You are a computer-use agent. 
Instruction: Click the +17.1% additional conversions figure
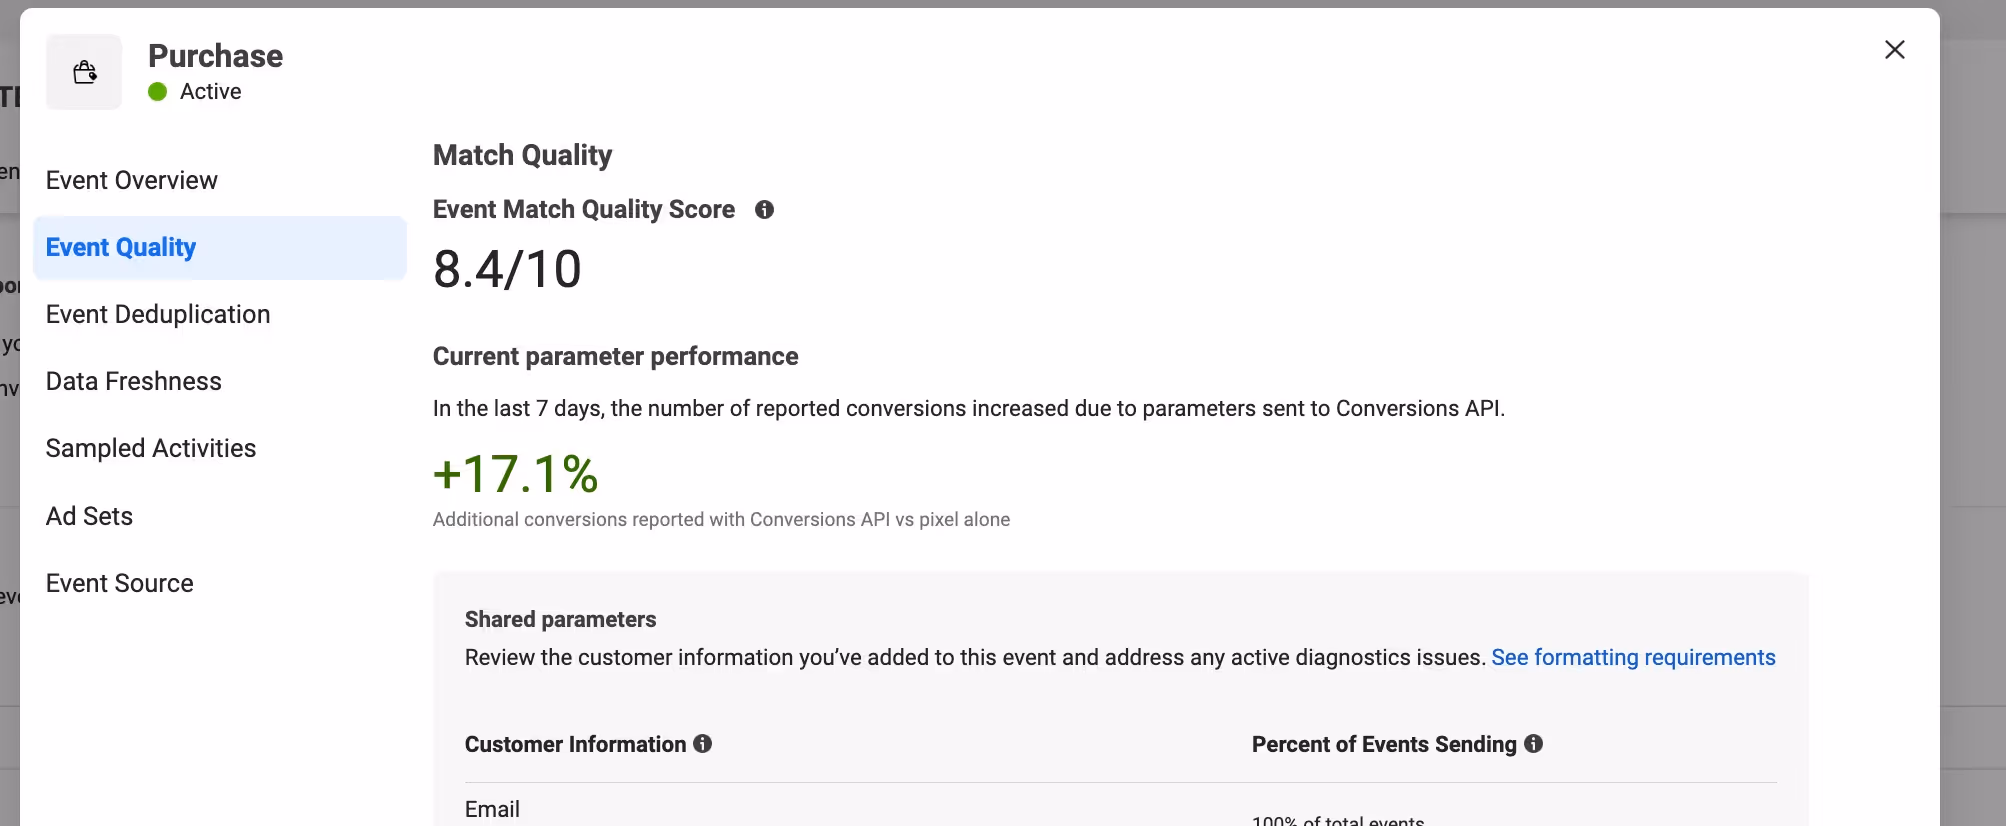(516, 474)
